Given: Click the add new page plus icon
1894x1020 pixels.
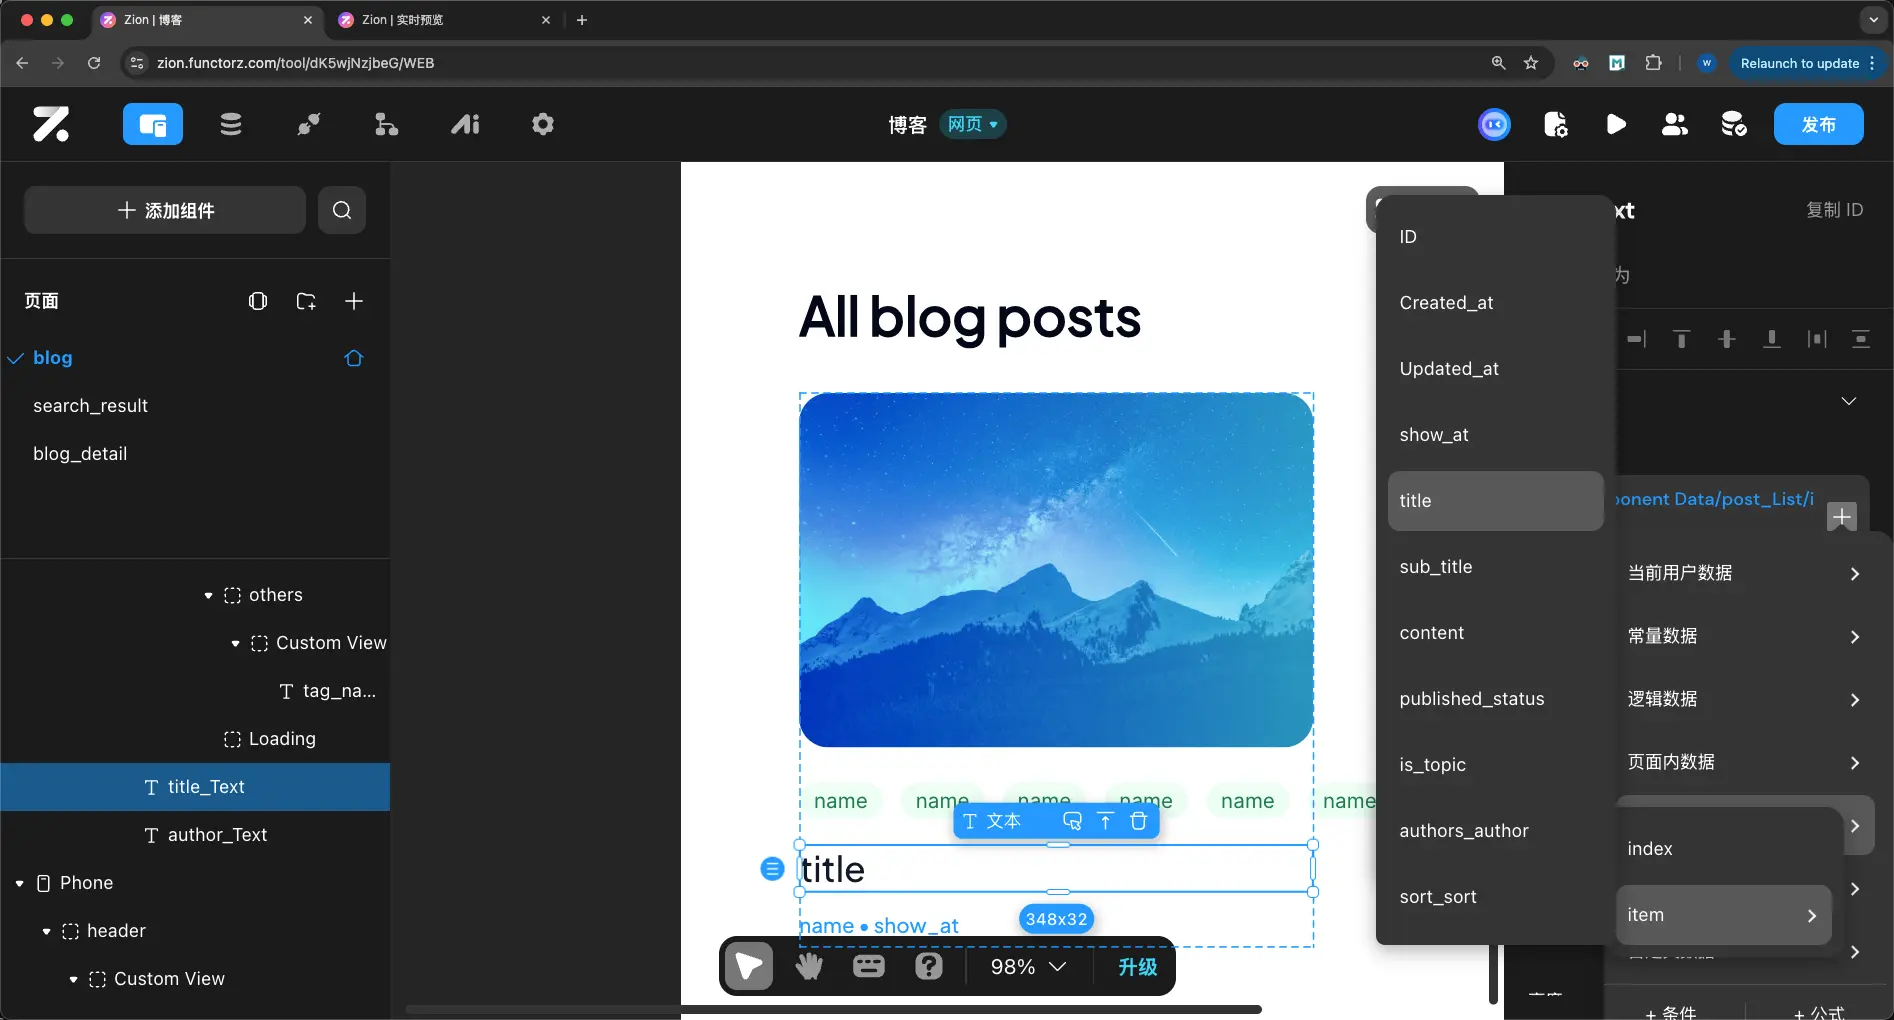Looking at the screenshot, I should click(x=354, y=301).
